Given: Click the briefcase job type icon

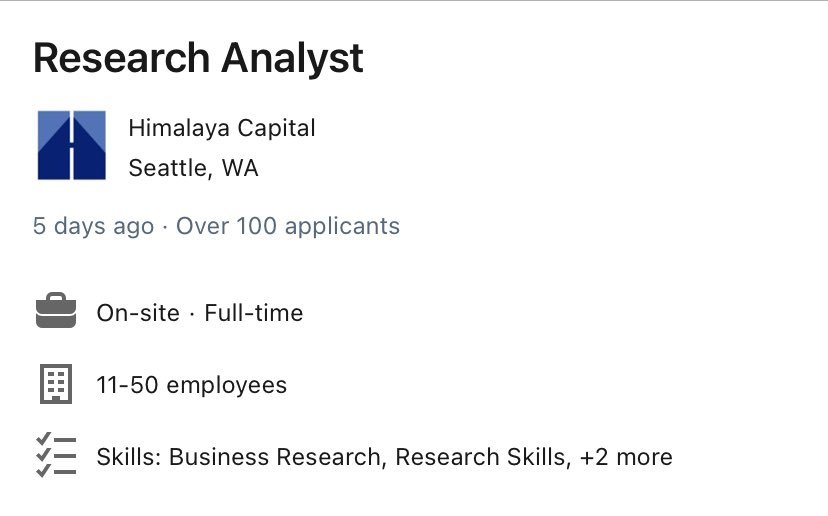Looking at the screenshot, I should point(56,313).
